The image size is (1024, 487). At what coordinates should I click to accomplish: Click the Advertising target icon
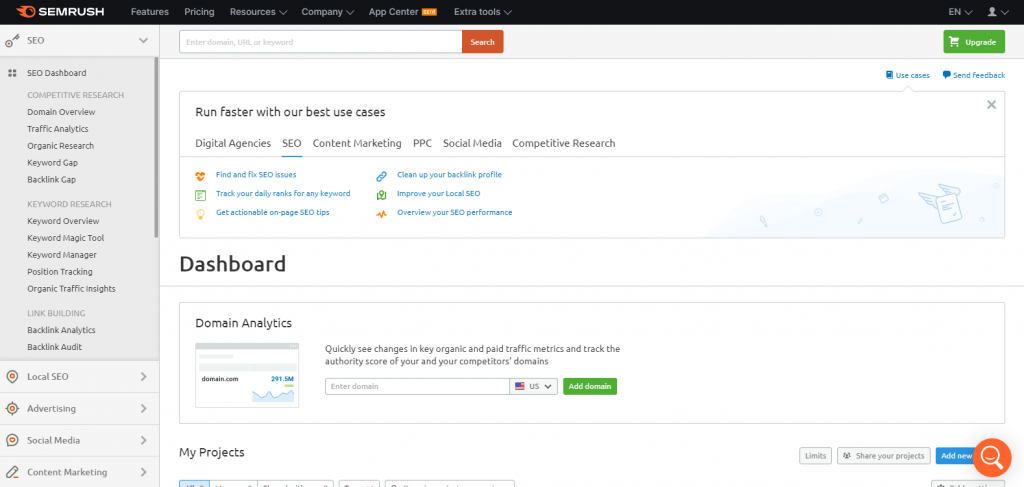click(x=12, y=409)
